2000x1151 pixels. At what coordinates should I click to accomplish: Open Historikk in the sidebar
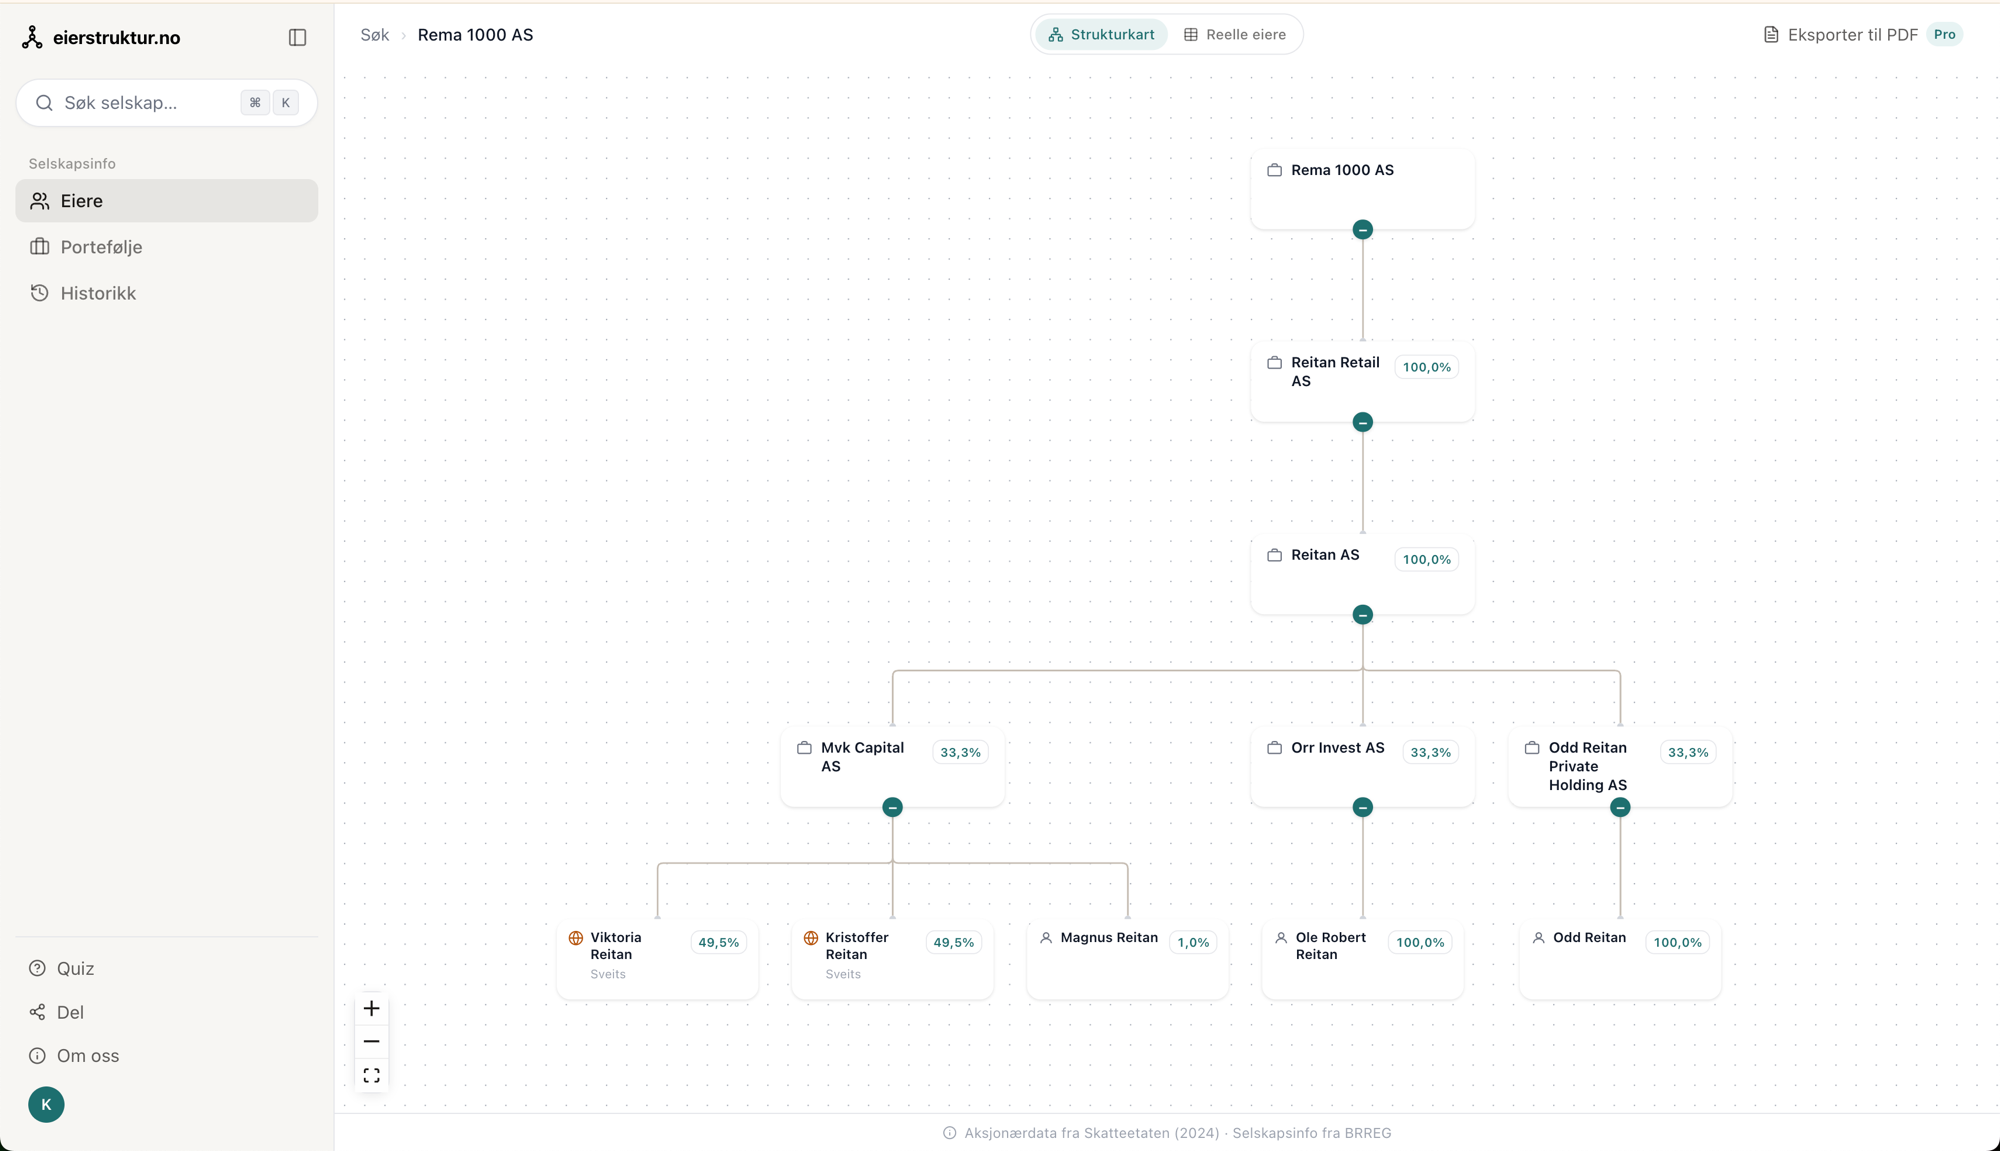(167, 293)
